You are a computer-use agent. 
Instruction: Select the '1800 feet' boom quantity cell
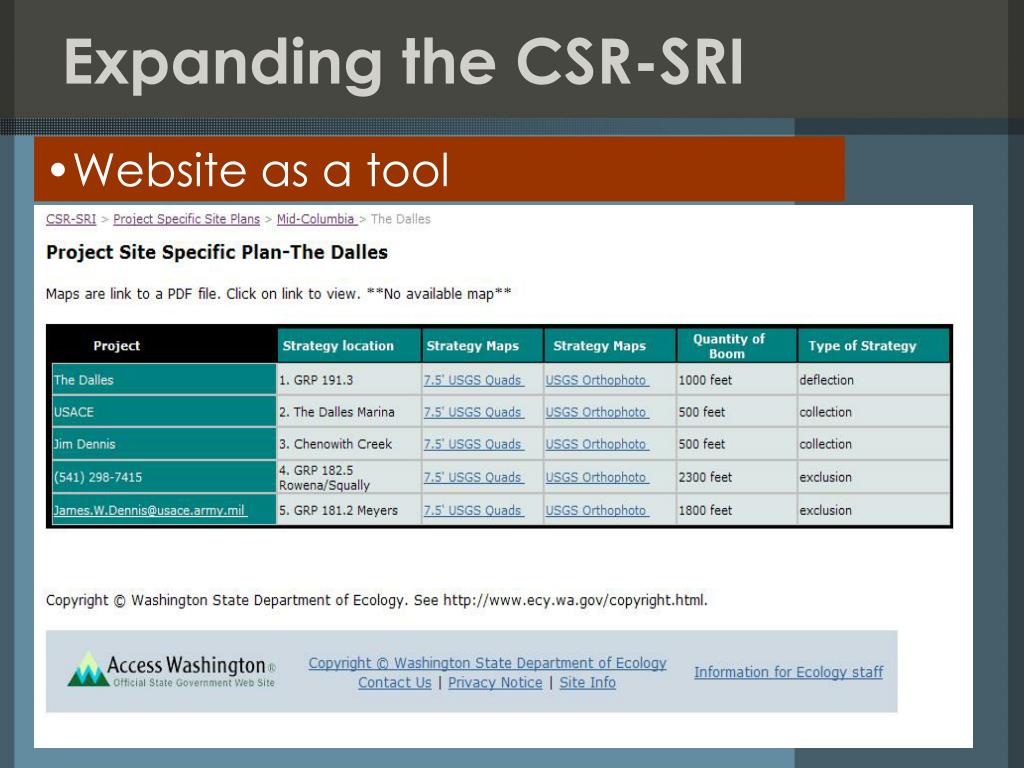pos(736,510)
